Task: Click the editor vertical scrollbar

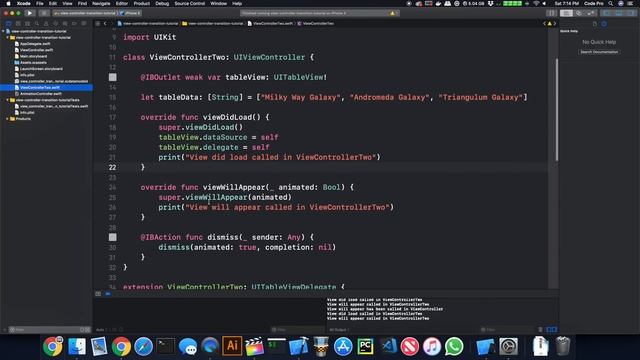Action: 556,109
